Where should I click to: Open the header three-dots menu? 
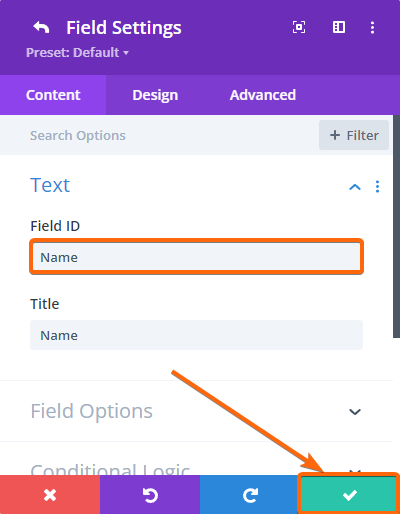[x=372, y=27]
